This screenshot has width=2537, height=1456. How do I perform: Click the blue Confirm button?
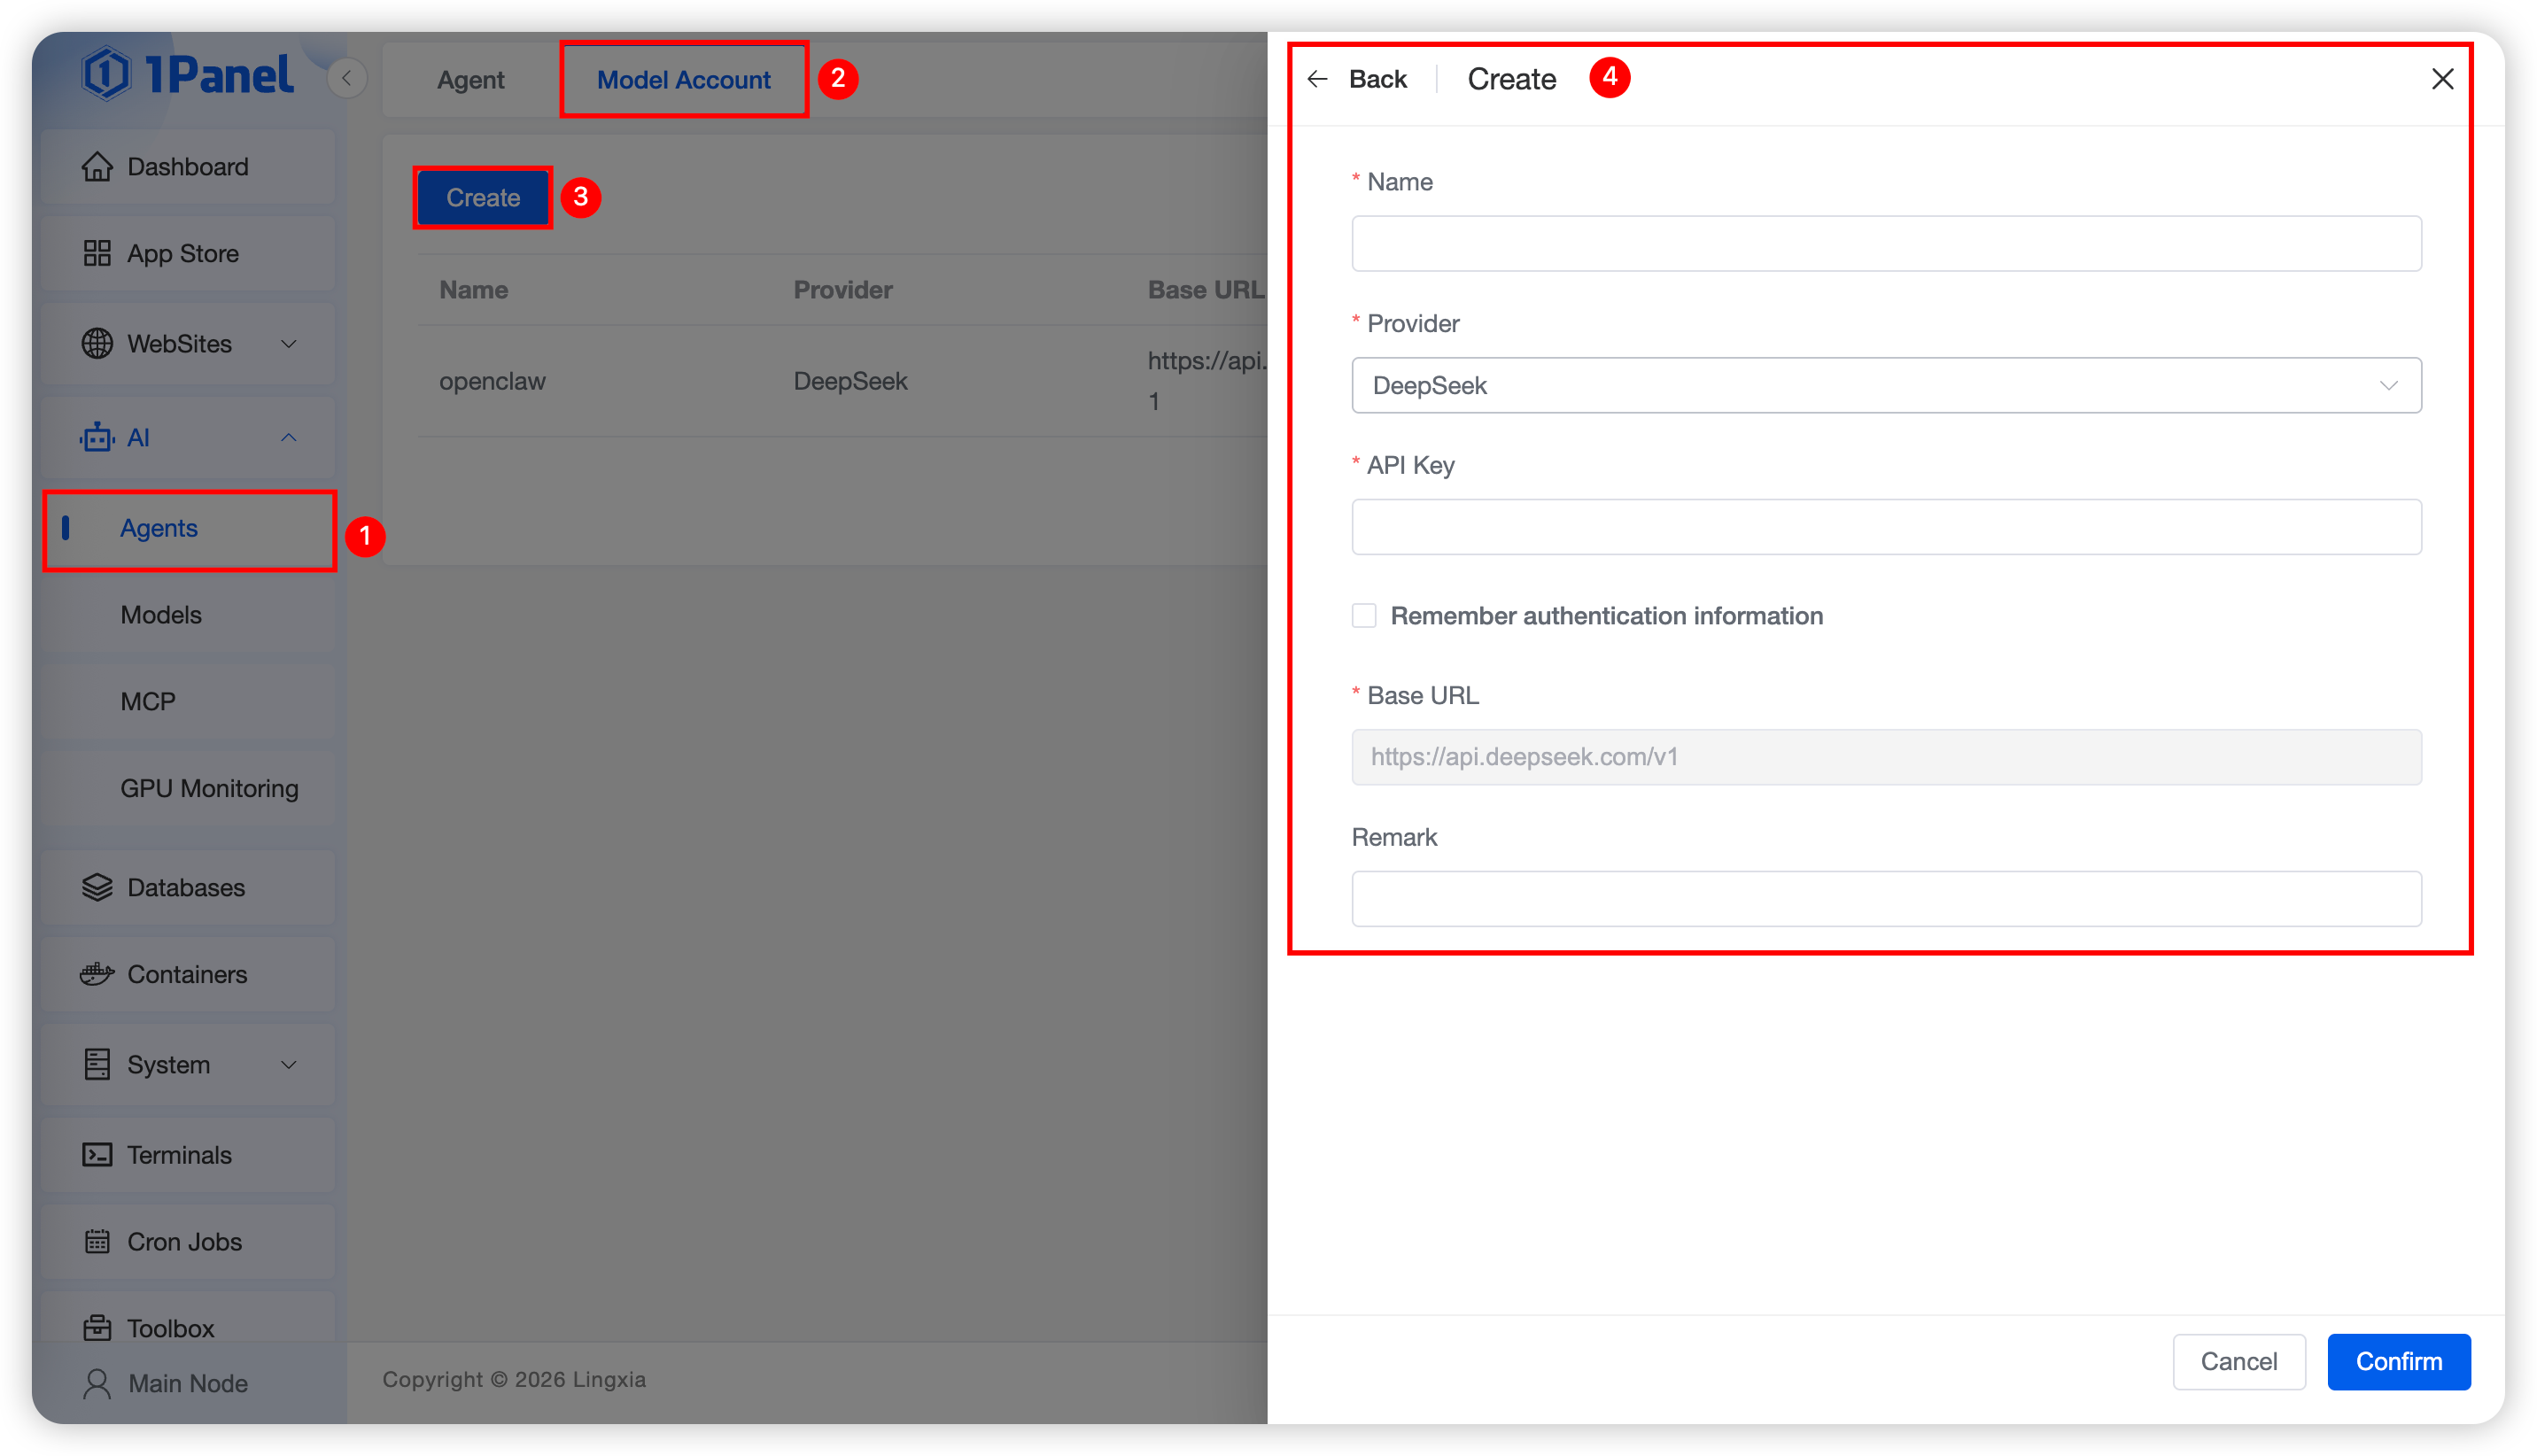(2398, 1362)
